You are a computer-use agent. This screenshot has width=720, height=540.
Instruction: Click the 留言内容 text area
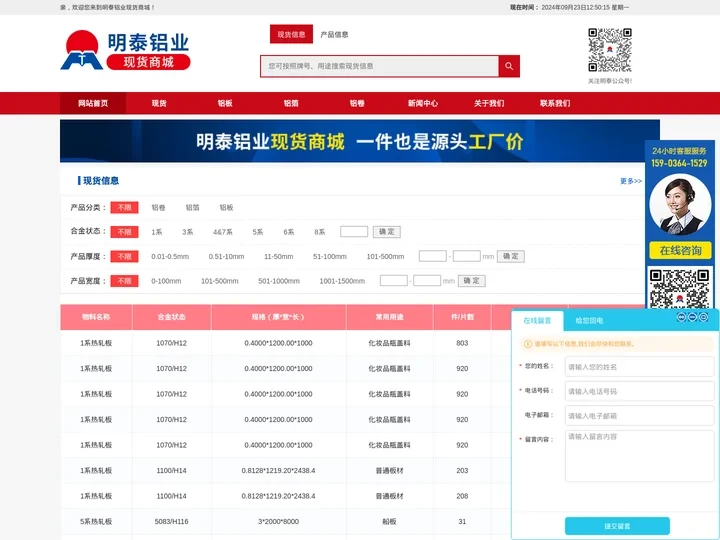click(x=640, y=456)
